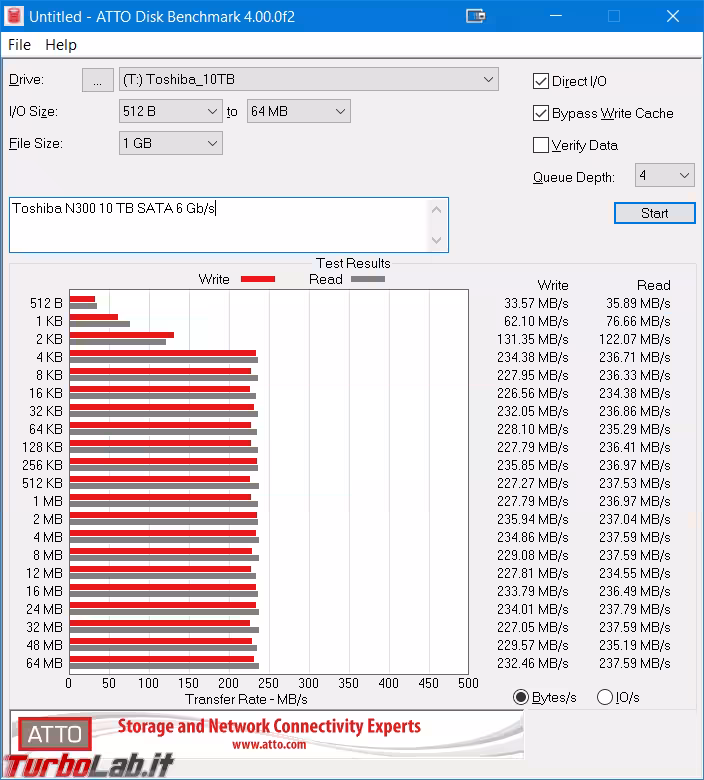Screen dimensions: 704x780
Task: Click the 2 KB read value 122.07 MB/s
Action: click(x=634, y=339)
